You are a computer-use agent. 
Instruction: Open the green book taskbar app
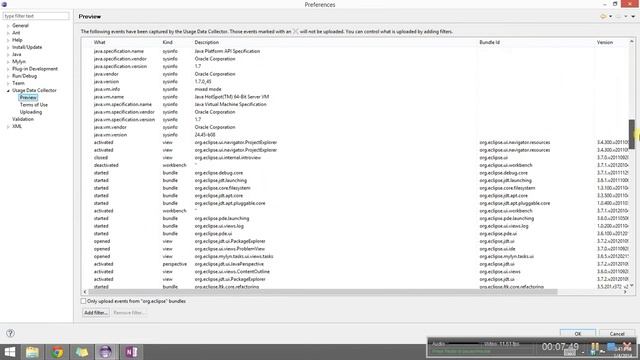tap(82, 352)
